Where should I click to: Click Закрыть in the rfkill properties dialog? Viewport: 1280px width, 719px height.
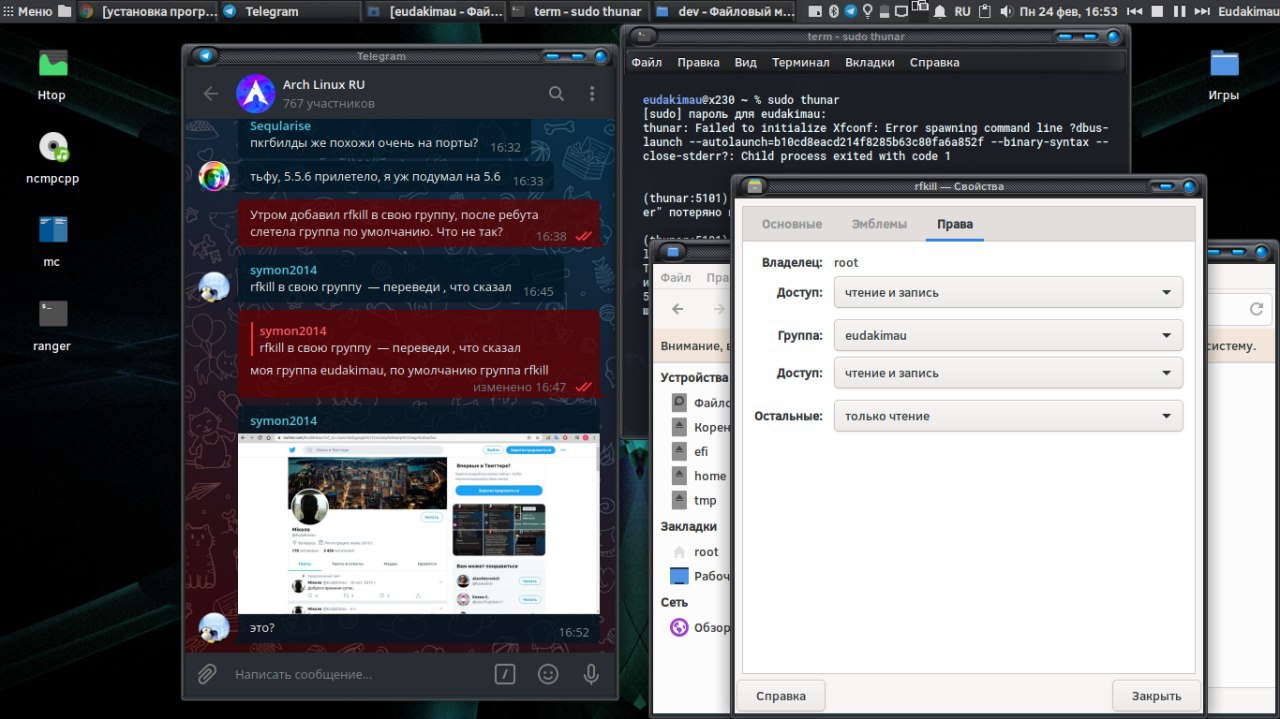(x=1156, y=695)
